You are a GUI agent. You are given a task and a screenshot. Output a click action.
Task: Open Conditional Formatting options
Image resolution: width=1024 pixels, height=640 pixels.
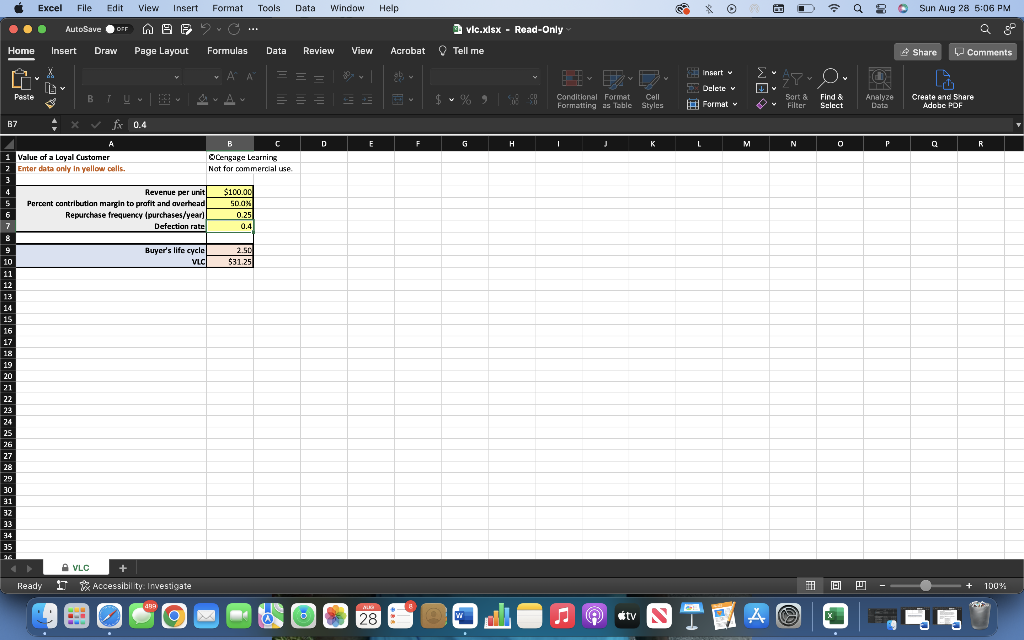578,80
